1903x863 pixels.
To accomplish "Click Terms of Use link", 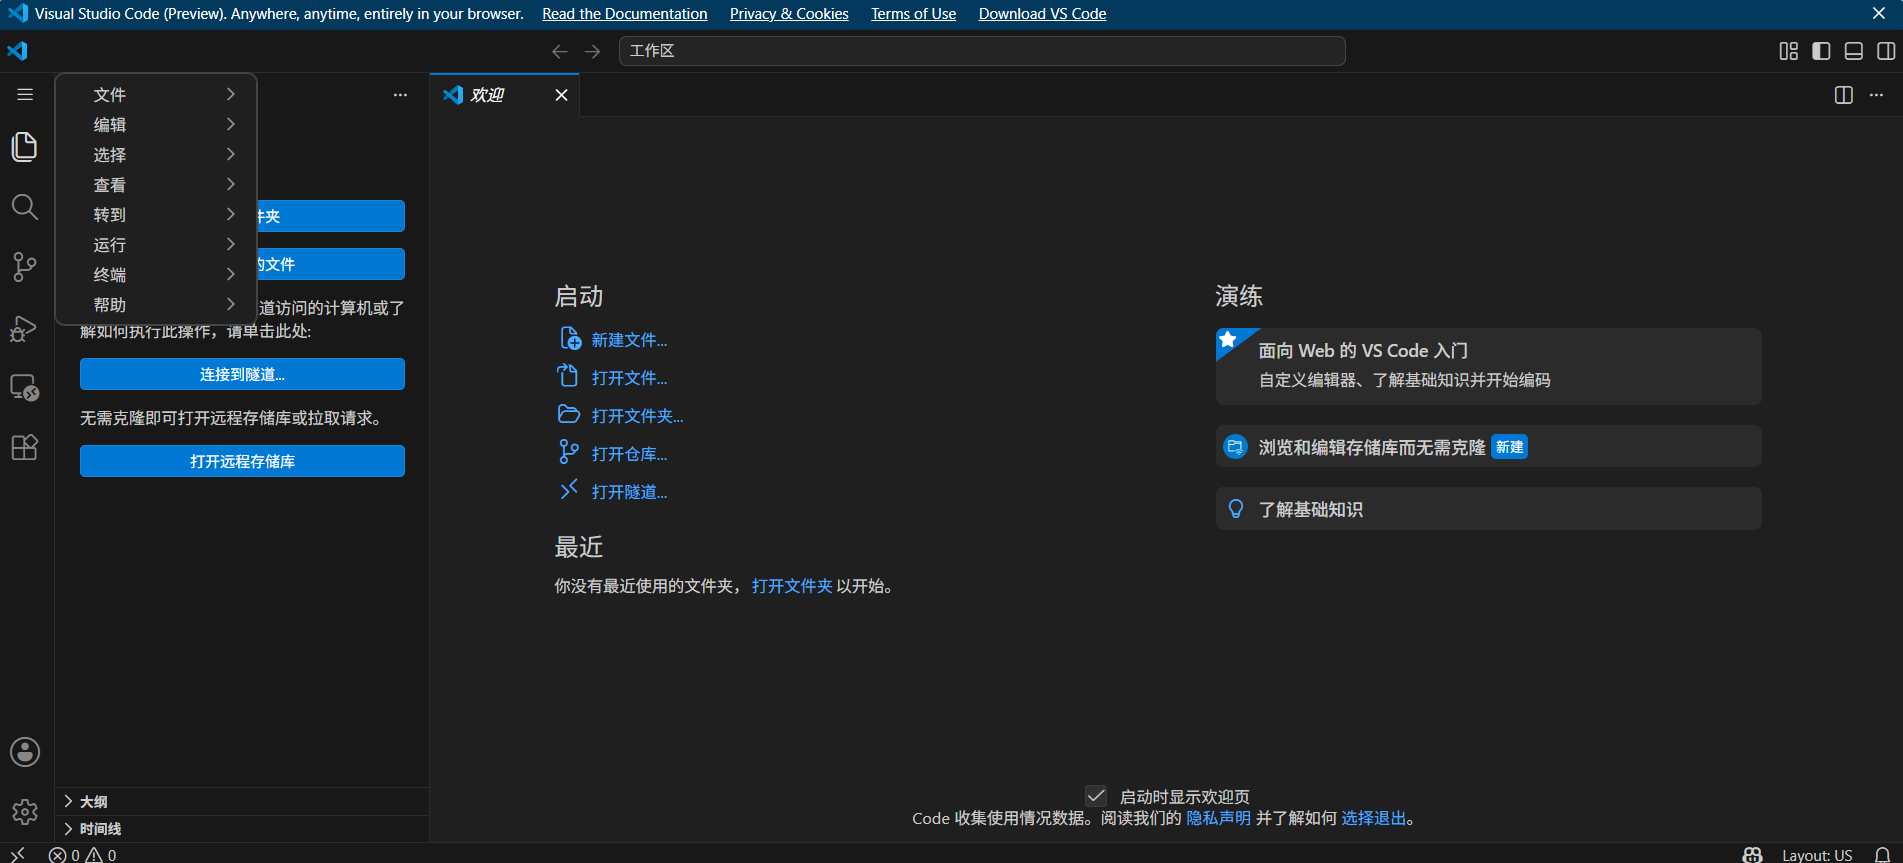I will (913, 14).
